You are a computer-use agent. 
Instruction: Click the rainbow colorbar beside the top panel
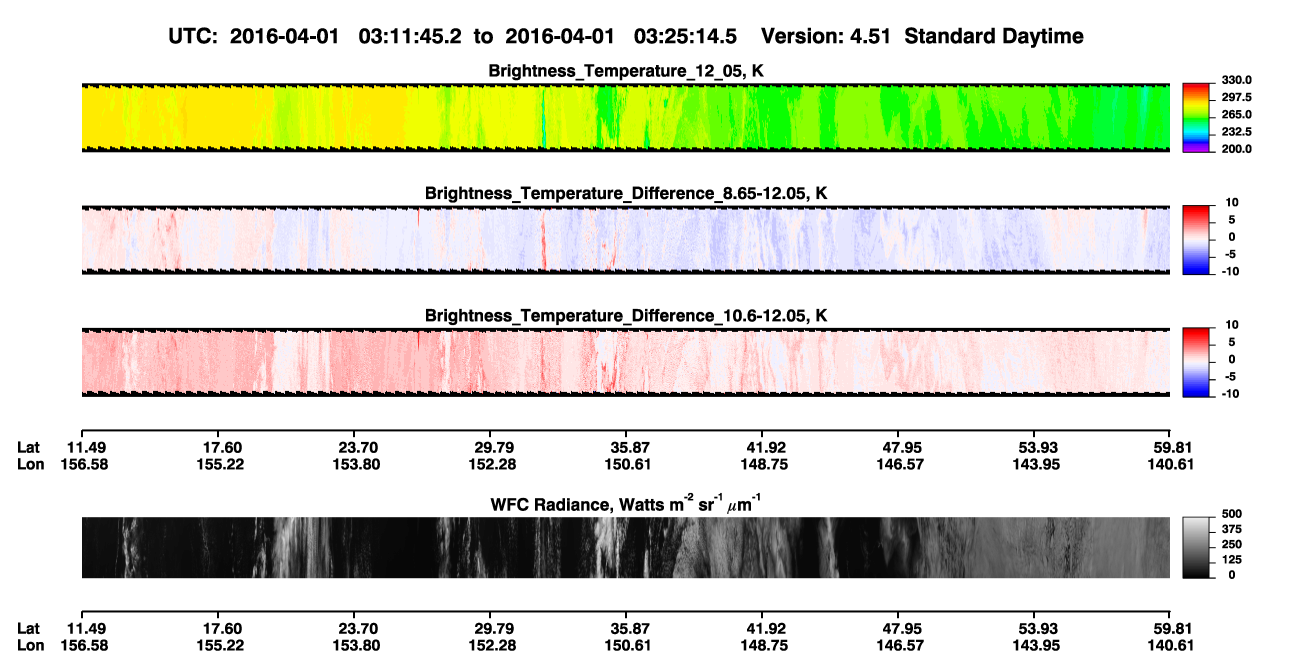coord(1196,118)
